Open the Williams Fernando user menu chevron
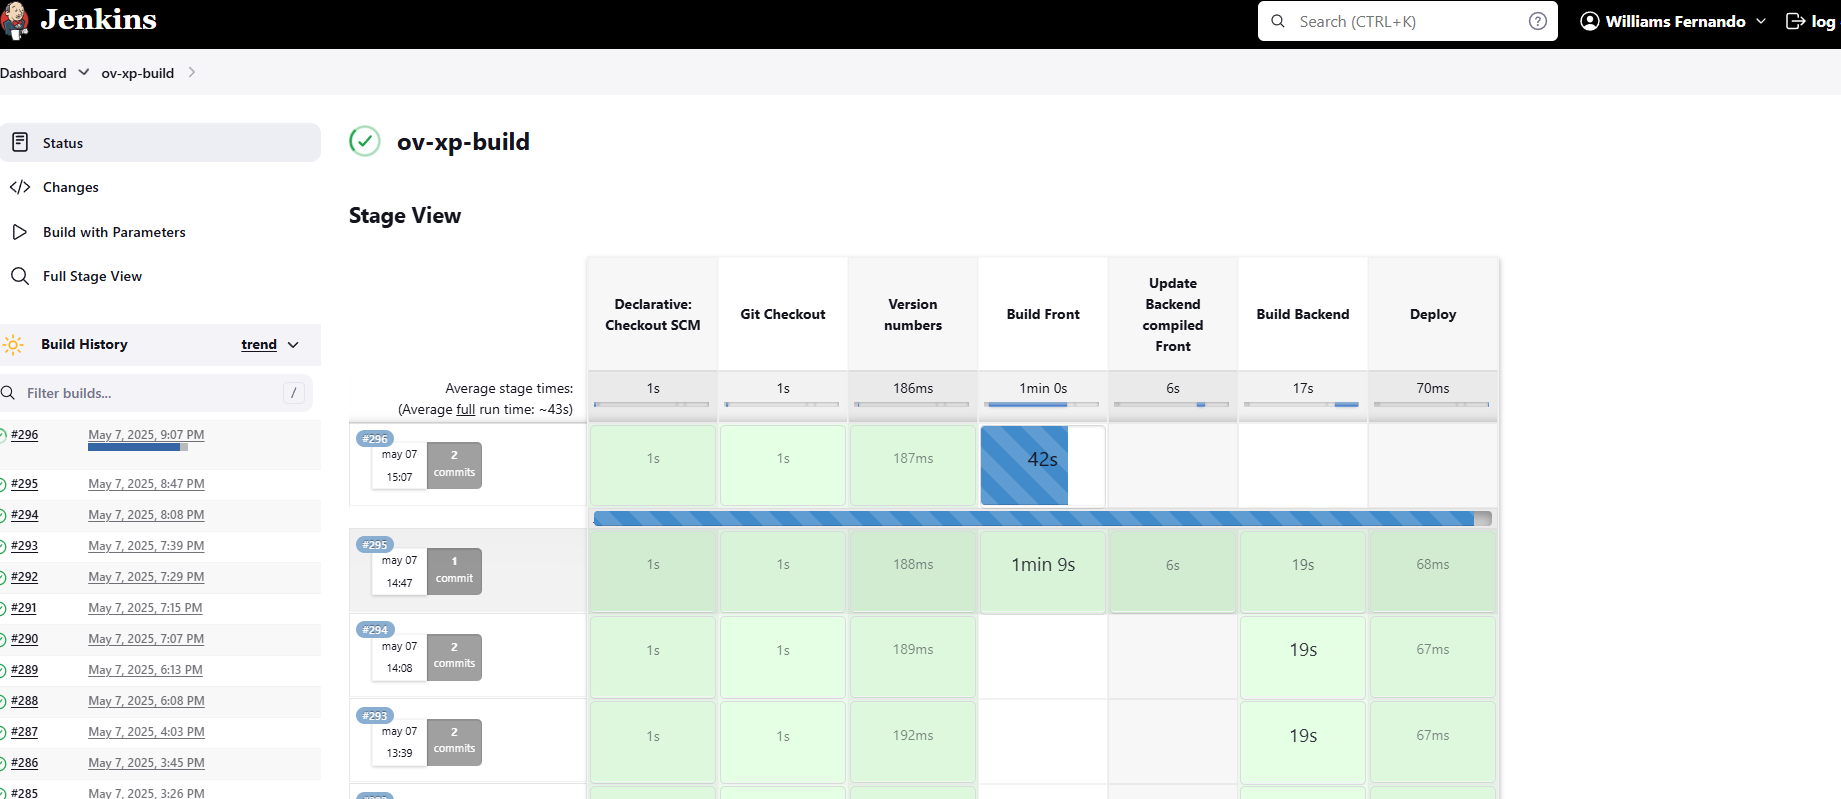The image size is (1841, 799). [x=1761, y=21]
